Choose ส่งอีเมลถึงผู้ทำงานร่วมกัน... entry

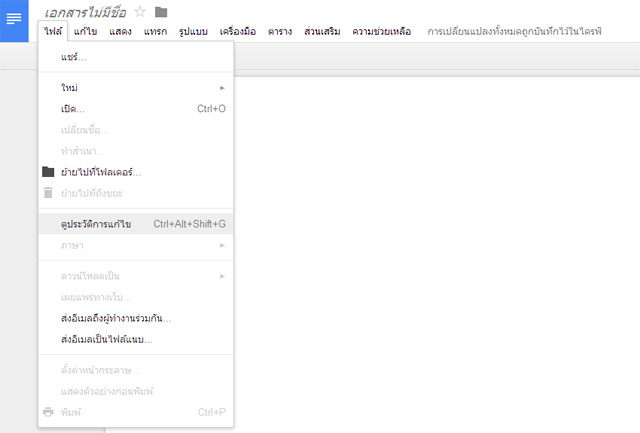(x=136, y=318)
